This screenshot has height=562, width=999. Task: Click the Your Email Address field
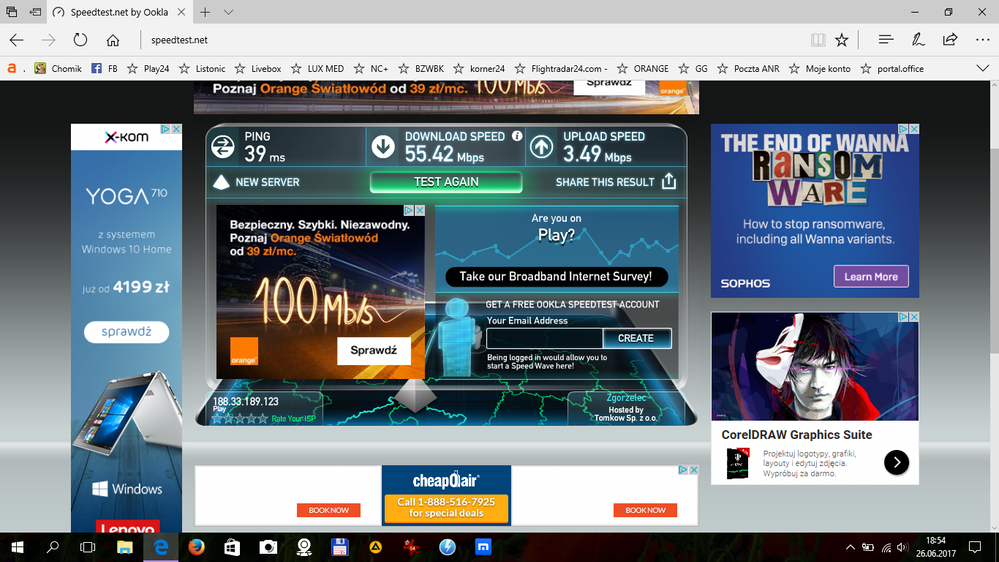click(545, 338)
